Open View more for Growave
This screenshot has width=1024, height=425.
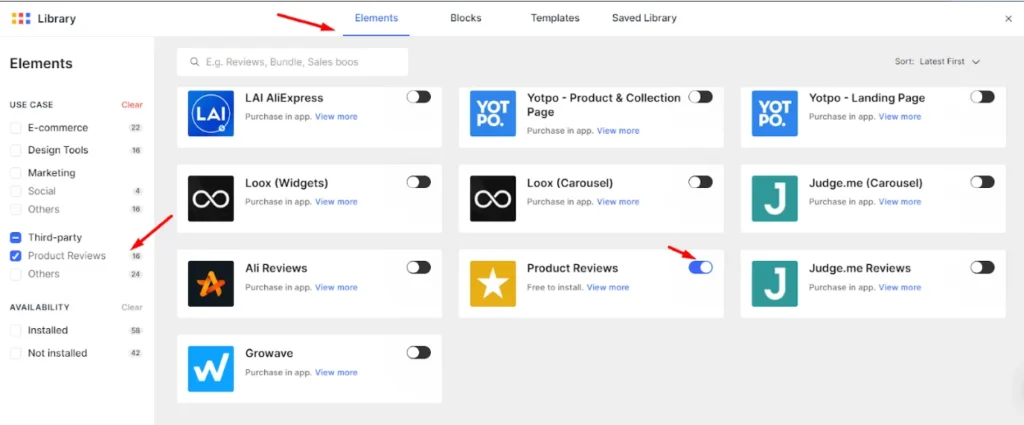[336, 372]
